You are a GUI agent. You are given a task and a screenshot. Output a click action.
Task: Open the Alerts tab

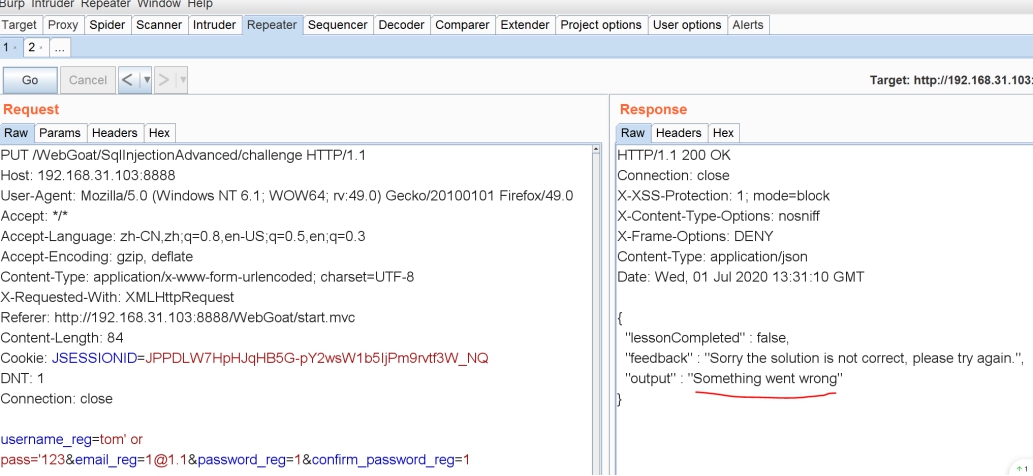(748, 25)
